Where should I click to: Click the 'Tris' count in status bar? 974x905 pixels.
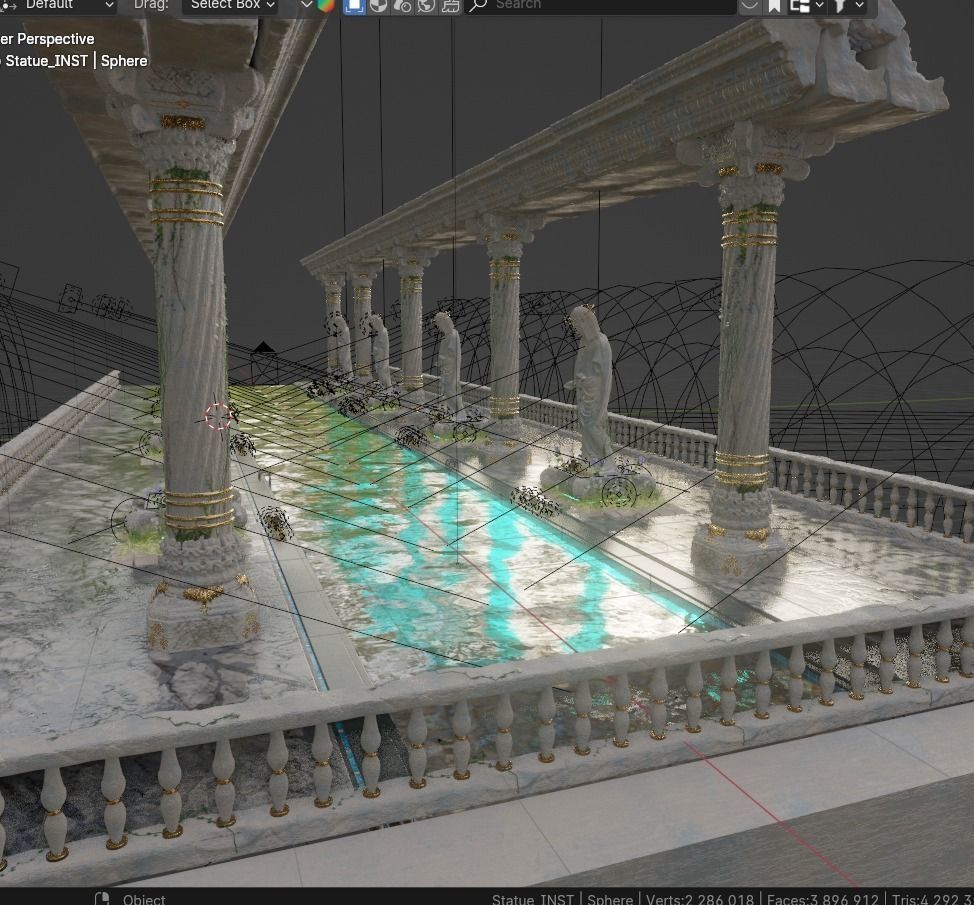(x=933, y=899)
